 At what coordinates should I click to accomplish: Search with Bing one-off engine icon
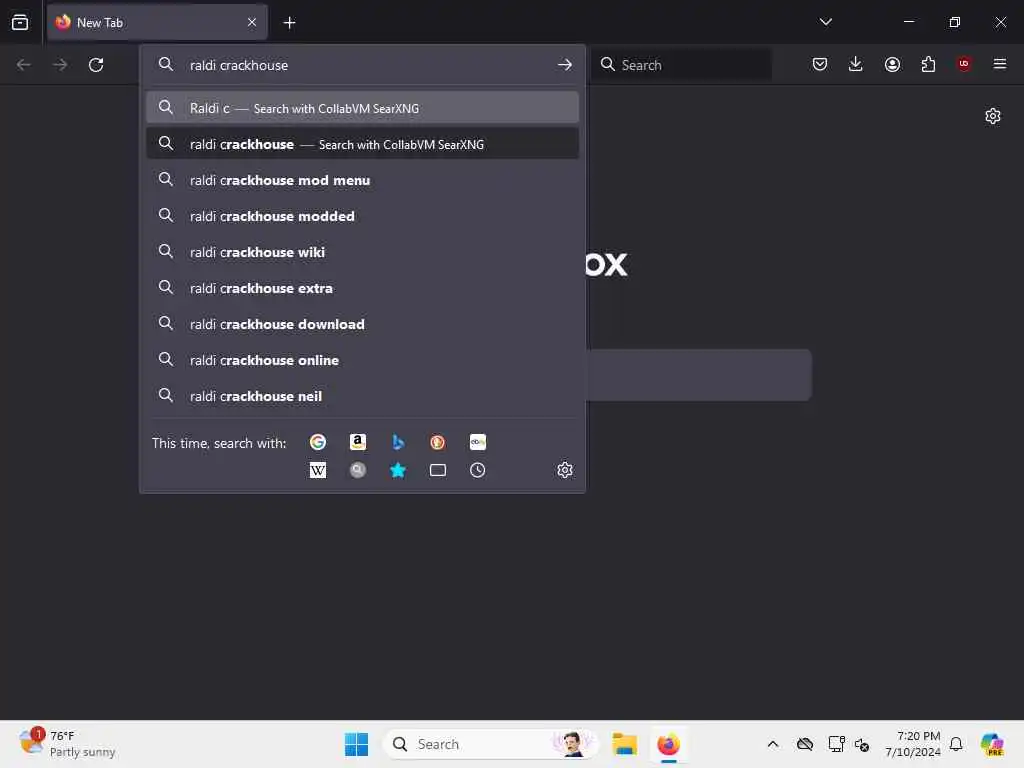pos(398,442)
